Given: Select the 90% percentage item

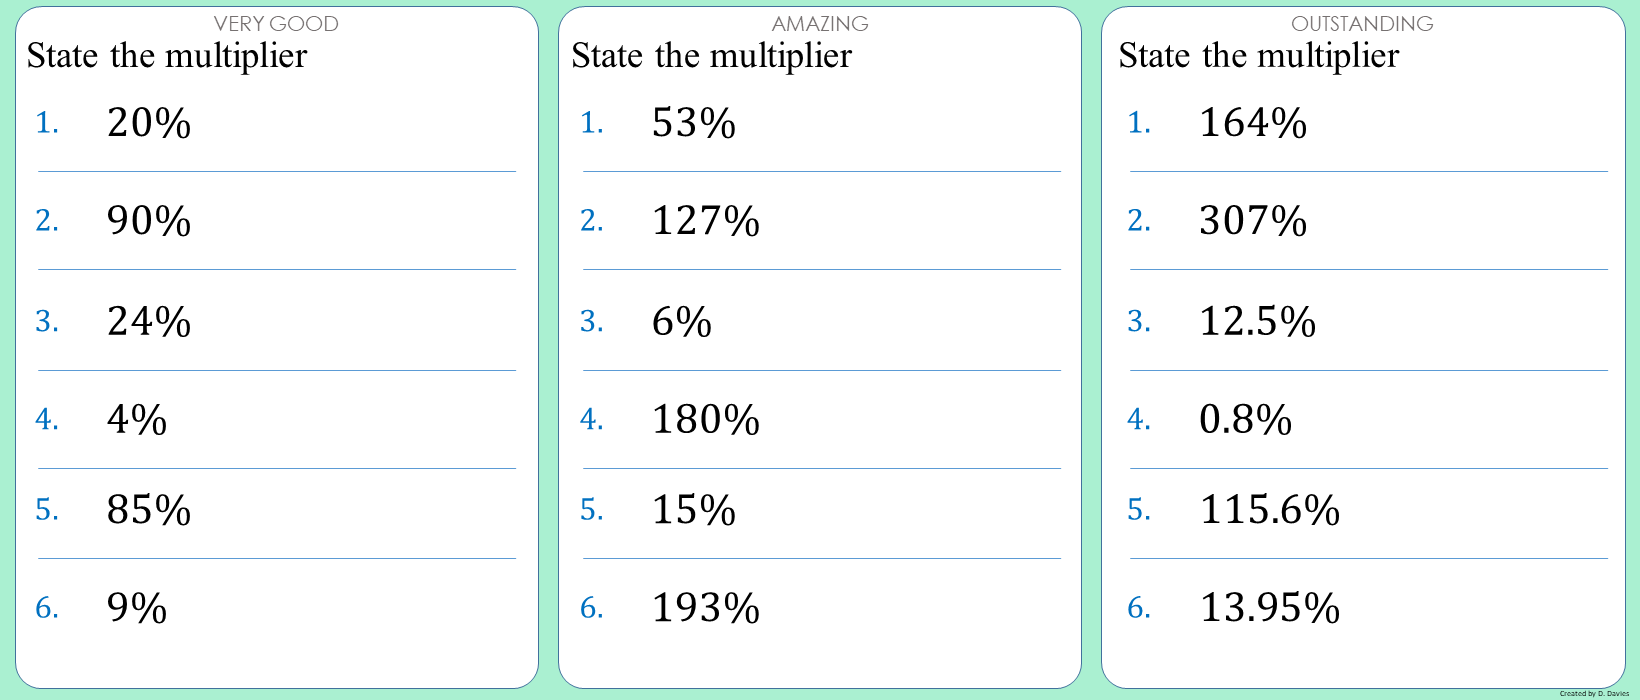Looking at the screenshot, I should pyautogui.click(x=149, y=221).
